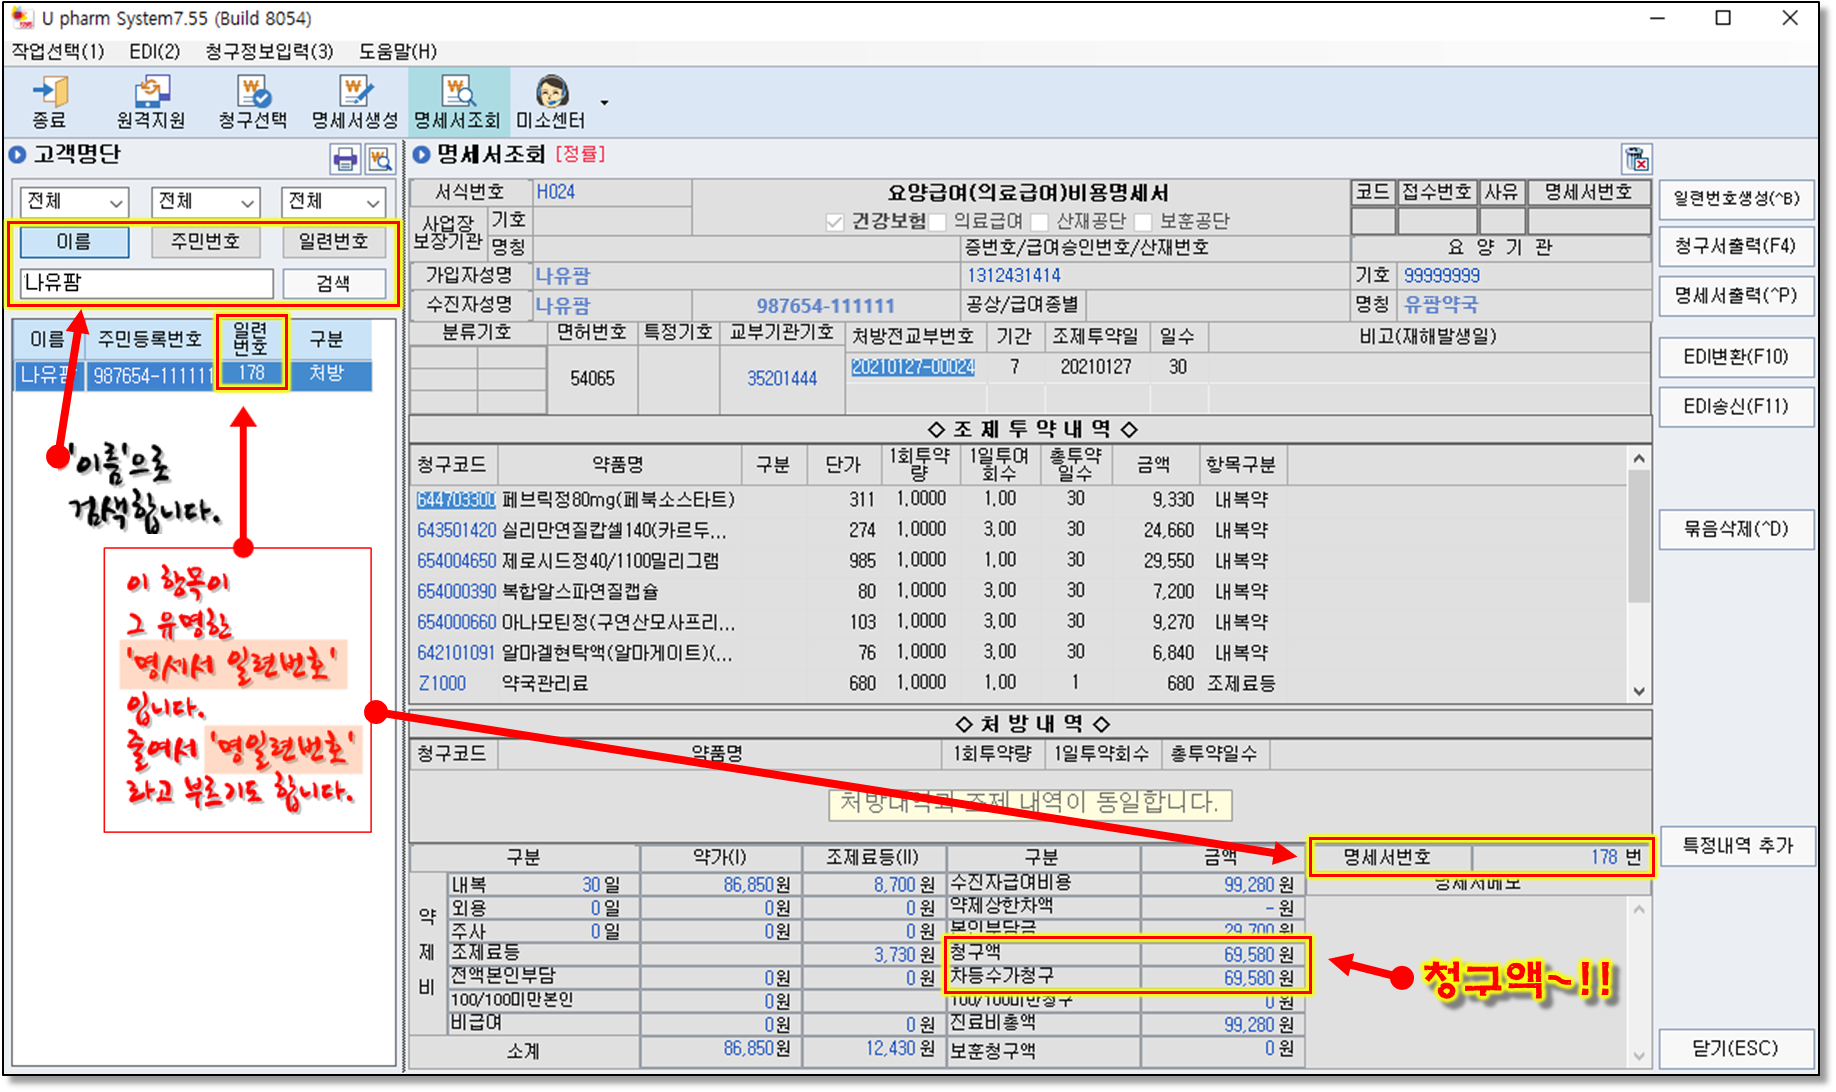Viewport: 1836px width, 1092px height.
Task: Open the second 전체 dropdown filter
Action: 205,202
